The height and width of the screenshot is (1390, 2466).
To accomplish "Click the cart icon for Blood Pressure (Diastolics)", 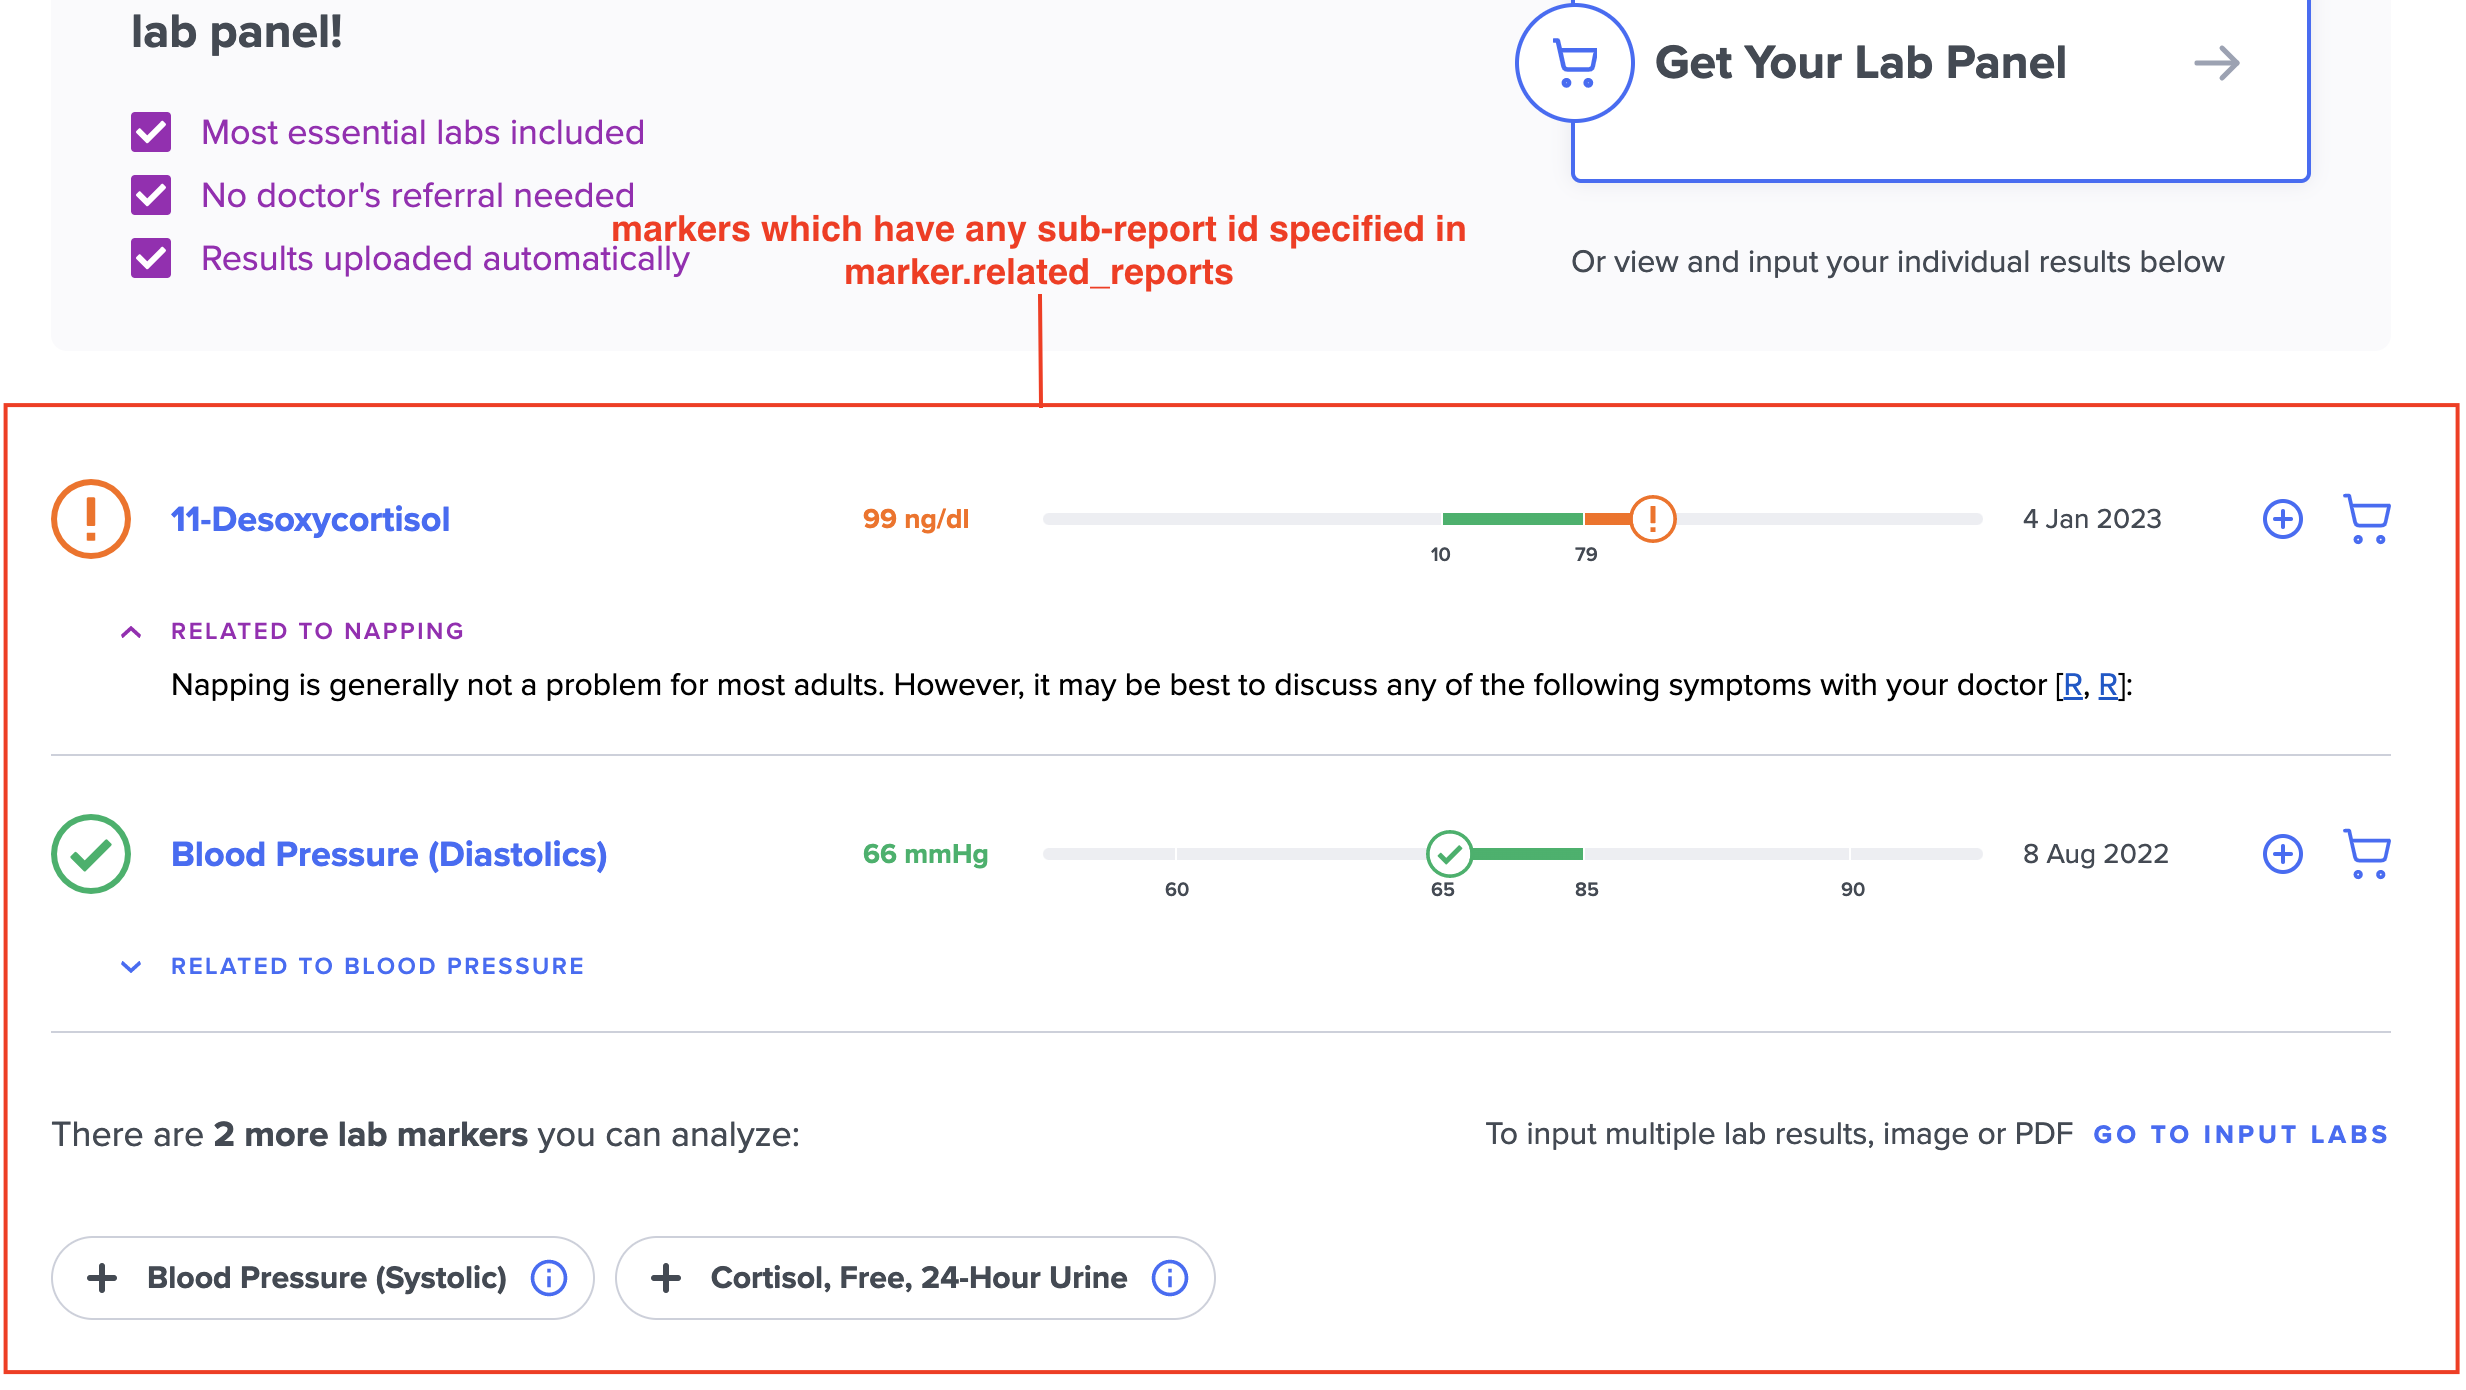I will (2367, 854).
